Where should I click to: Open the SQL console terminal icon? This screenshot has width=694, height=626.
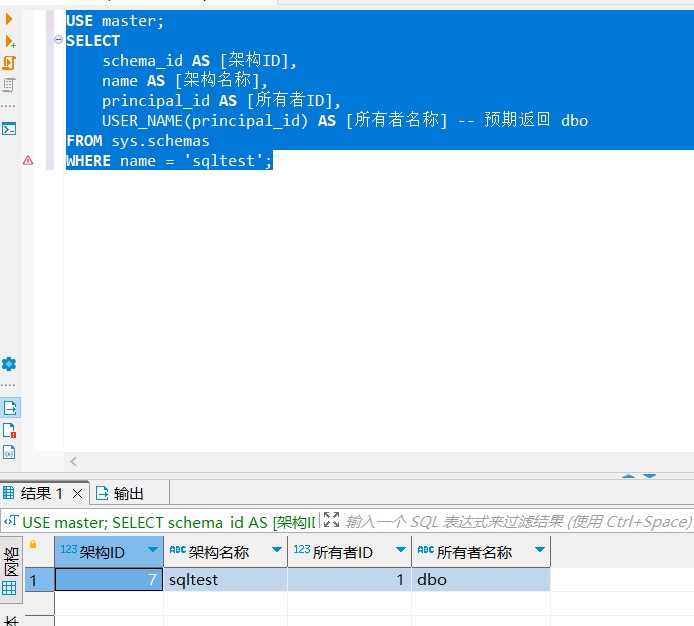9,128
